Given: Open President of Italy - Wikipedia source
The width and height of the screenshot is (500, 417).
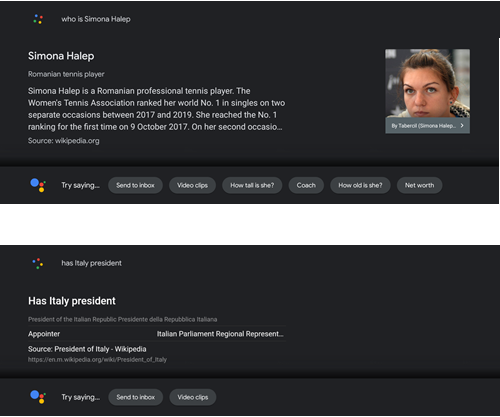Looking at the screenshot, I should tap(87, 349).
